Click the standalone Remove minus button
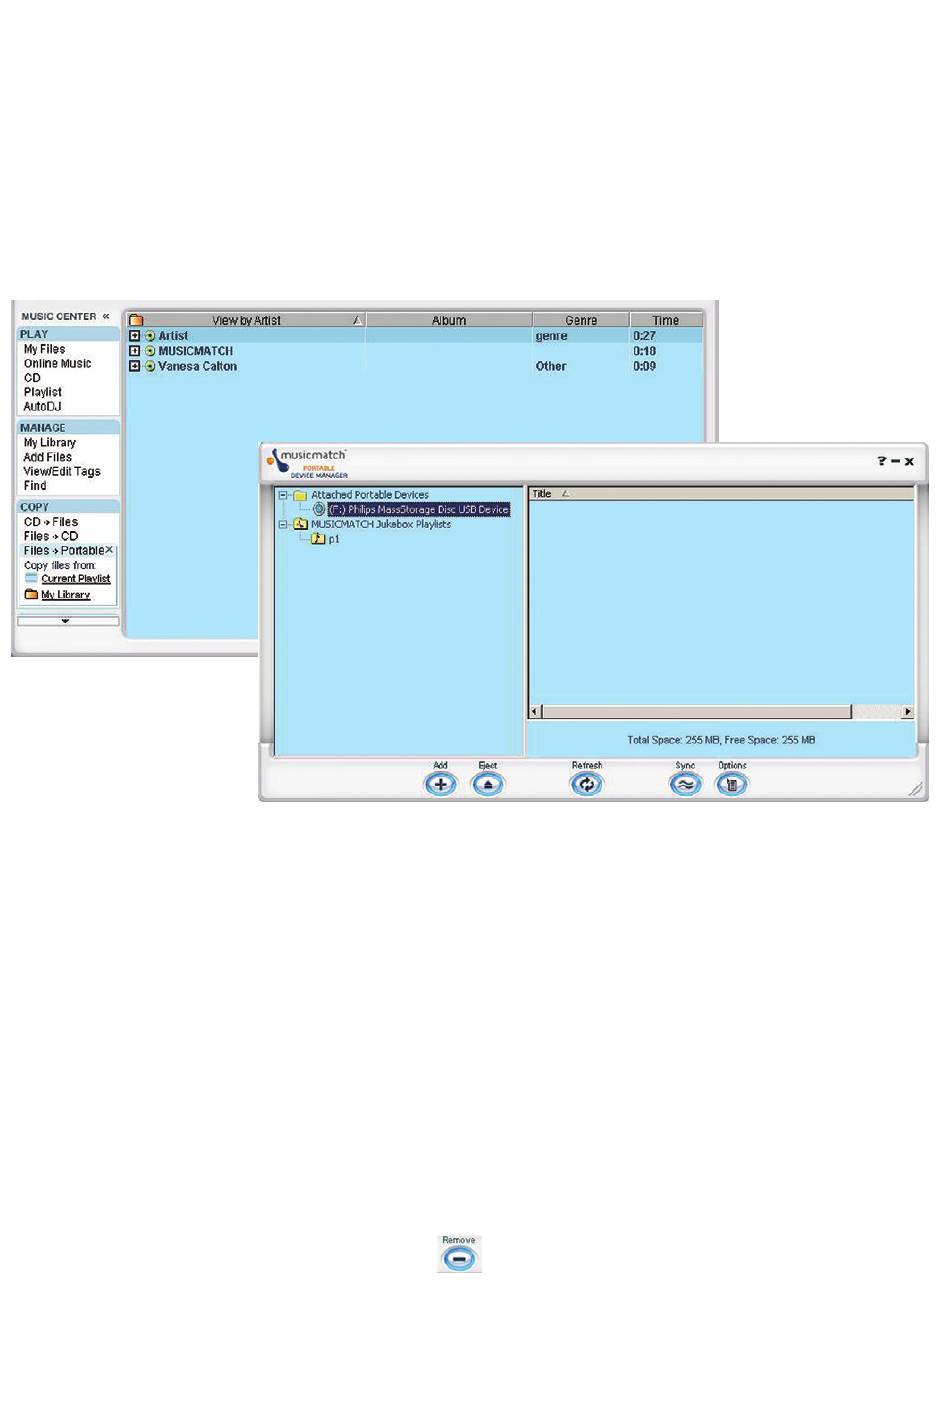Screen dimensions: 950x1404 tap(459, 1258)
